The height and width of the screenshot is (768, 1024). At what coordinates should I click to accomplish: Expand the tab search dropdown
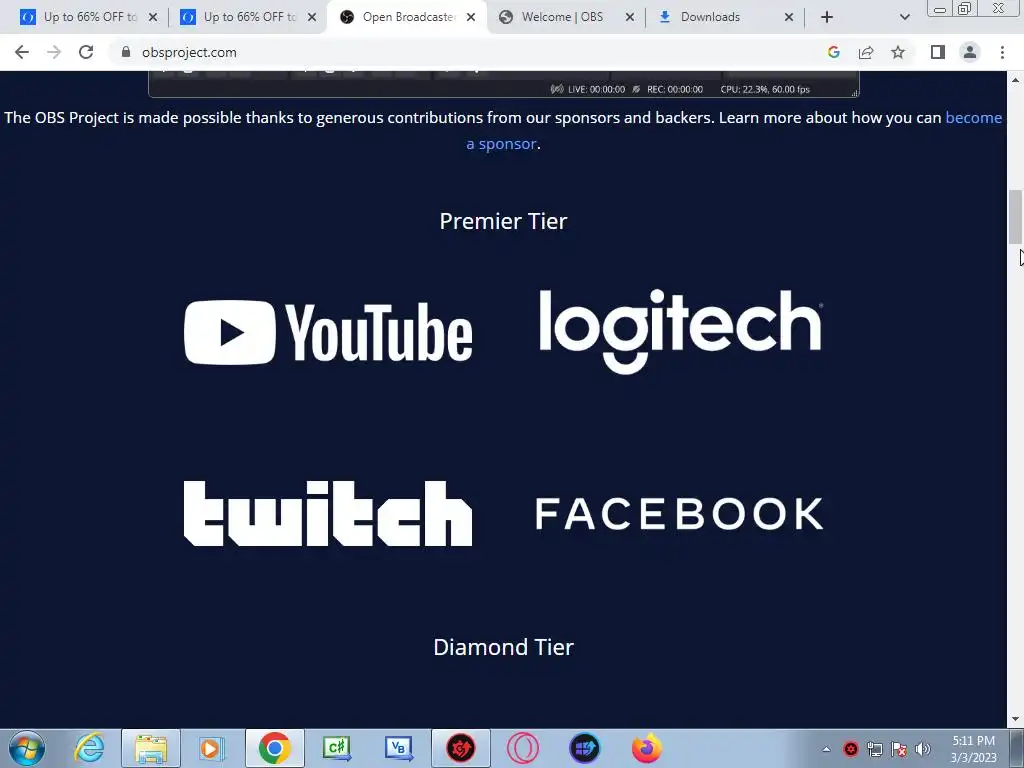(904, 17)
